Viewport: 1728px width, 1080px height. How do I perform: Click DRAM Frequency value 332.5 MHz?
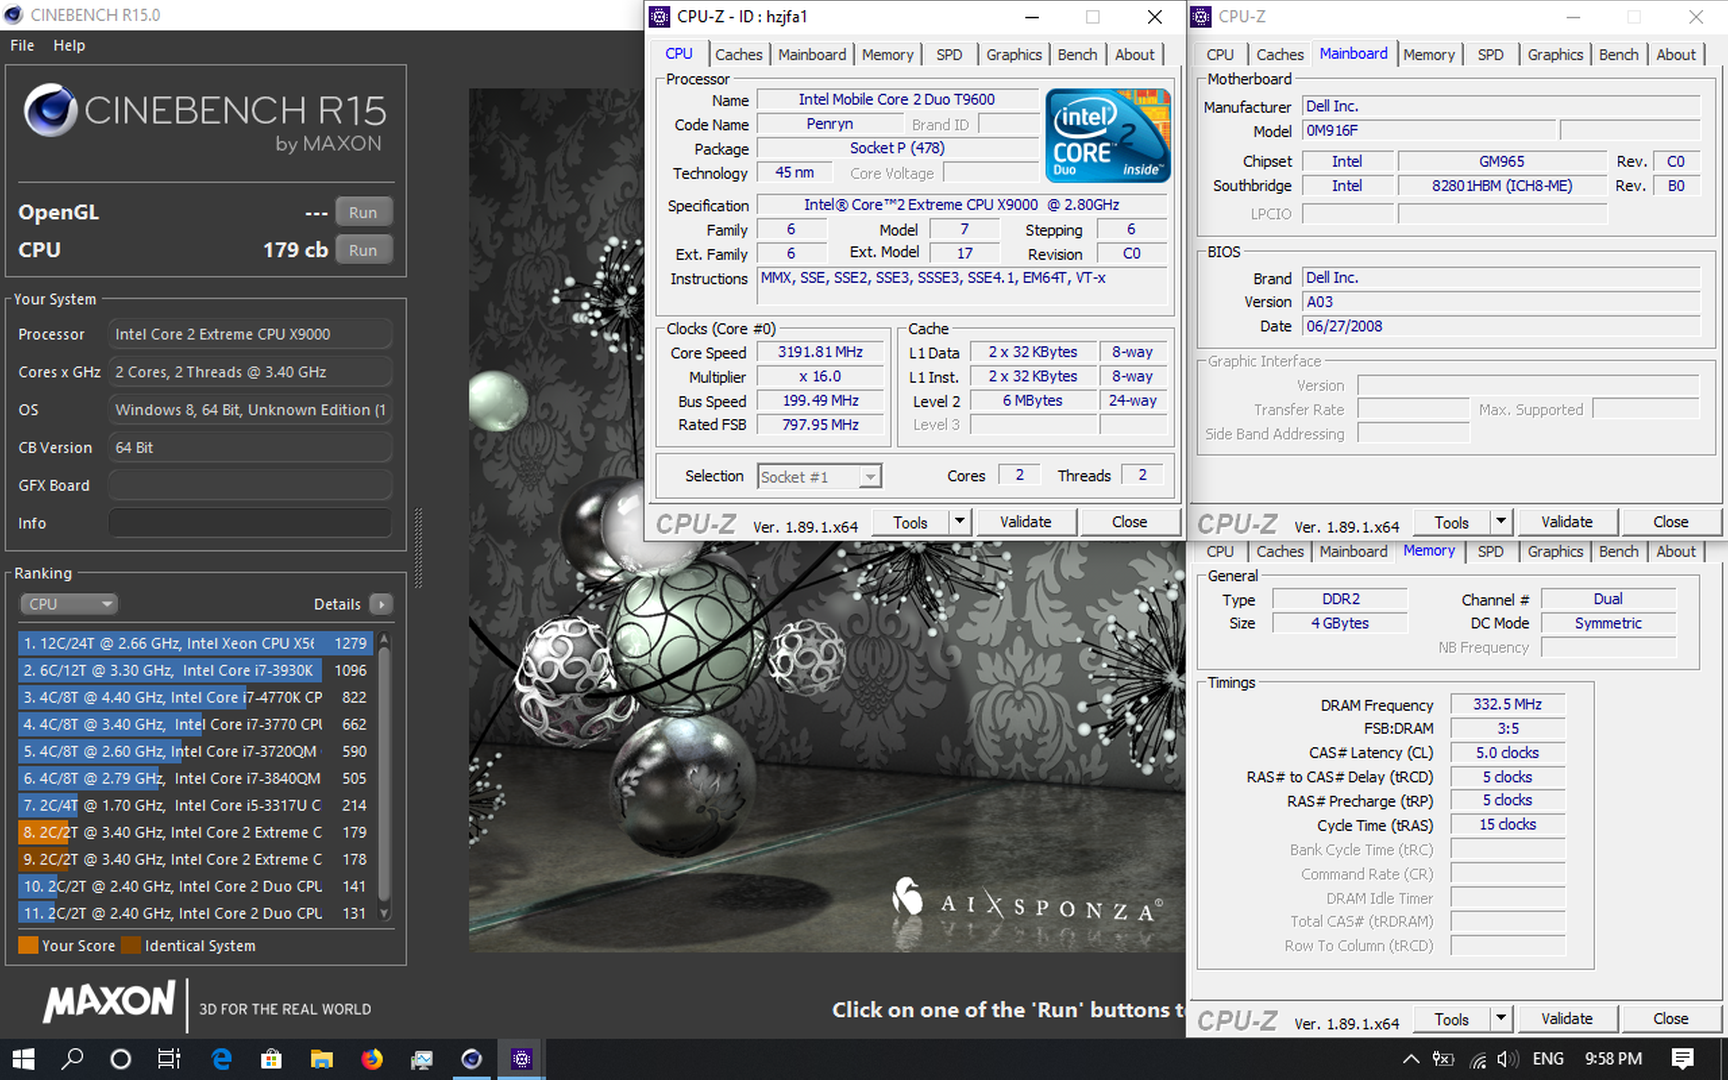[x=1507, y=704]
